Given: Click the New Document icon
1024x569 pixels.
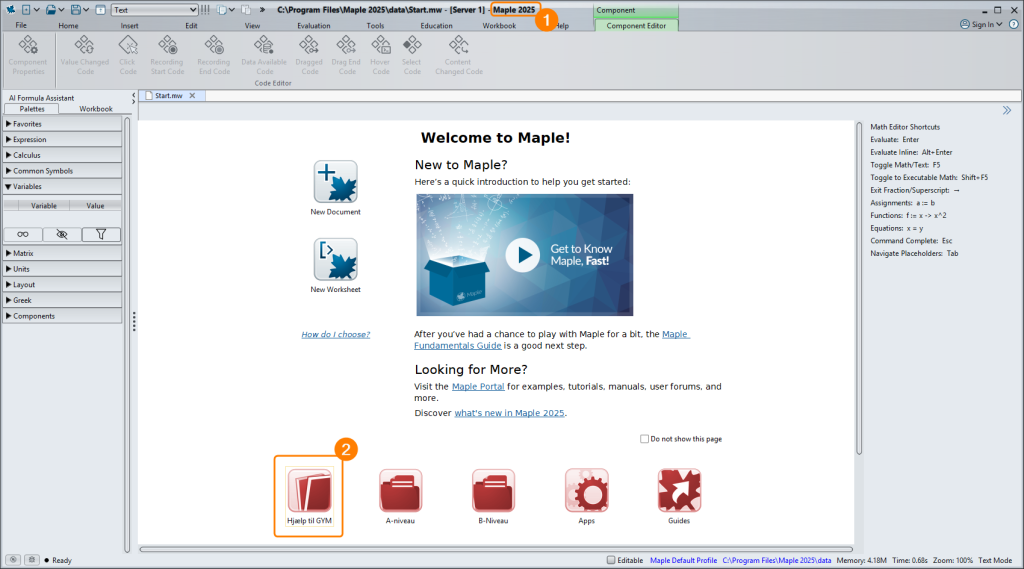Looking at the screenshot, I should pos(335,182).
